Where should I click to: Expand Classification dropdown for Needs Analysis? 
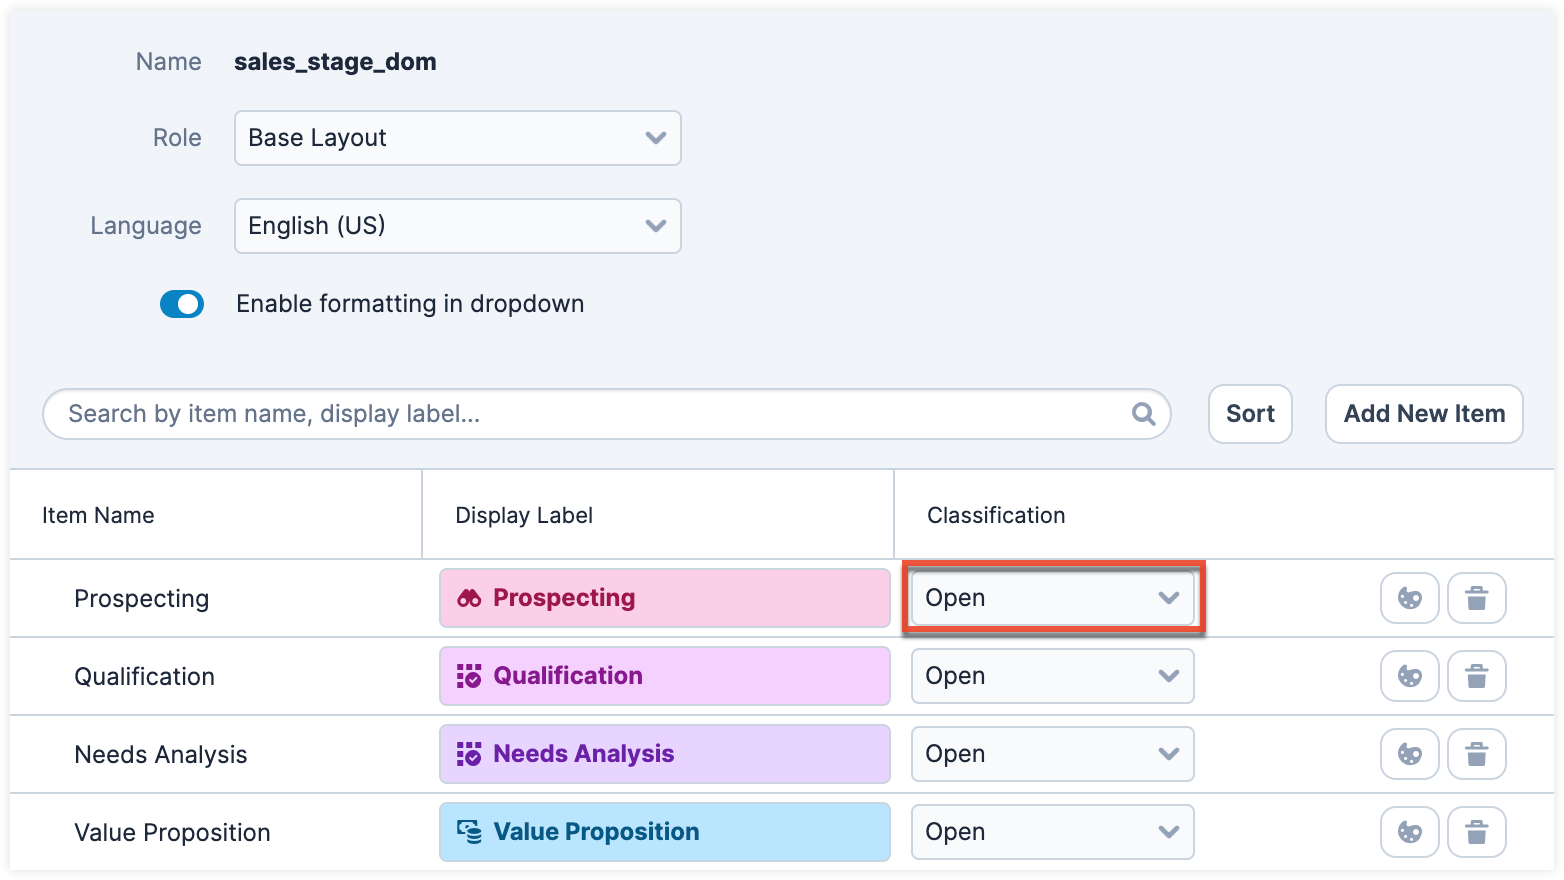click(x=1052, y=754)
